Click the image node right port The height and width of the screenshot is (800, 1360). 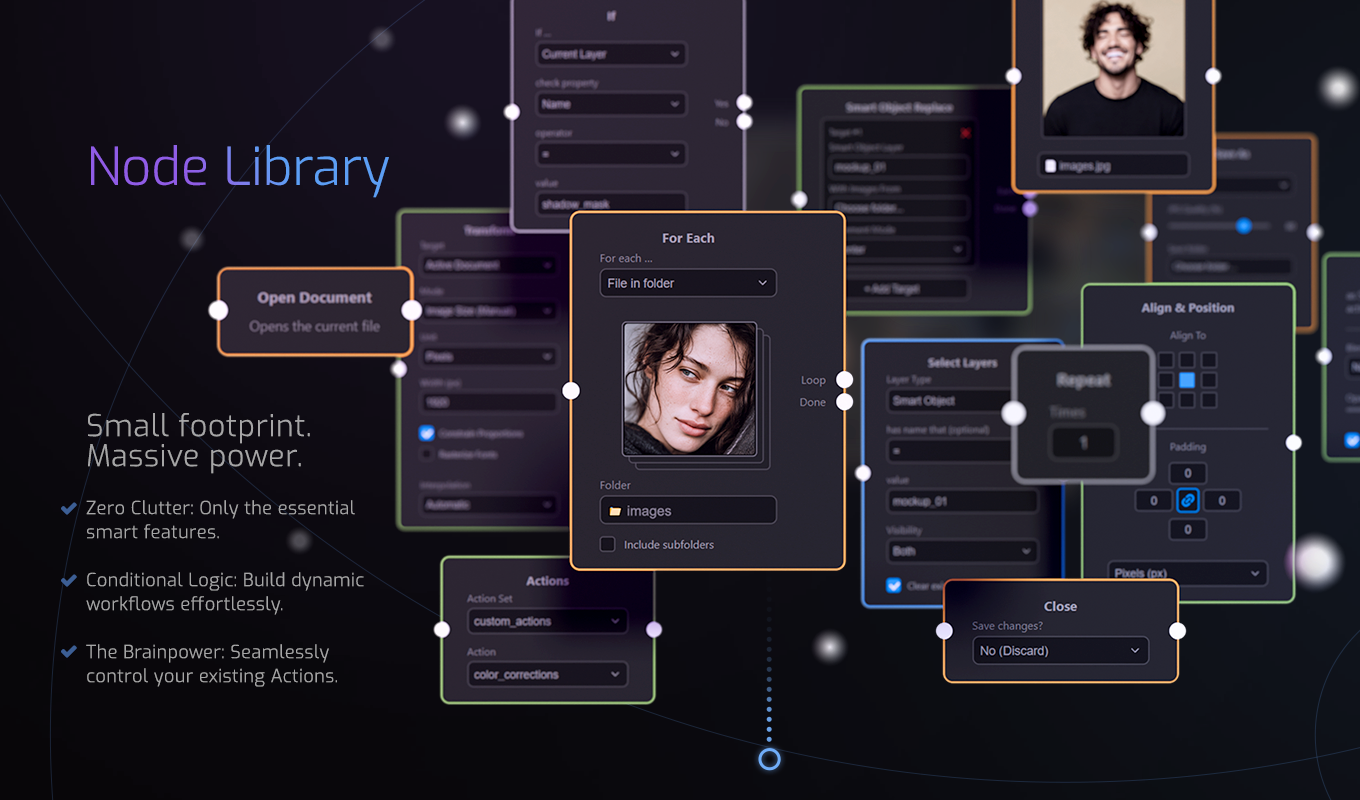[x=1213, y=76]
